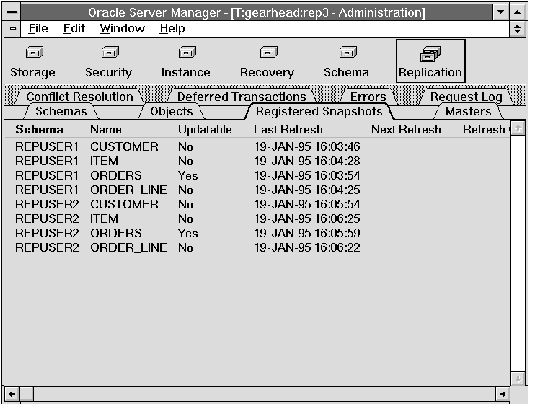
Task: Select the REPUSER1 ITEM snapshot row
Action: [x=188, y=161]
